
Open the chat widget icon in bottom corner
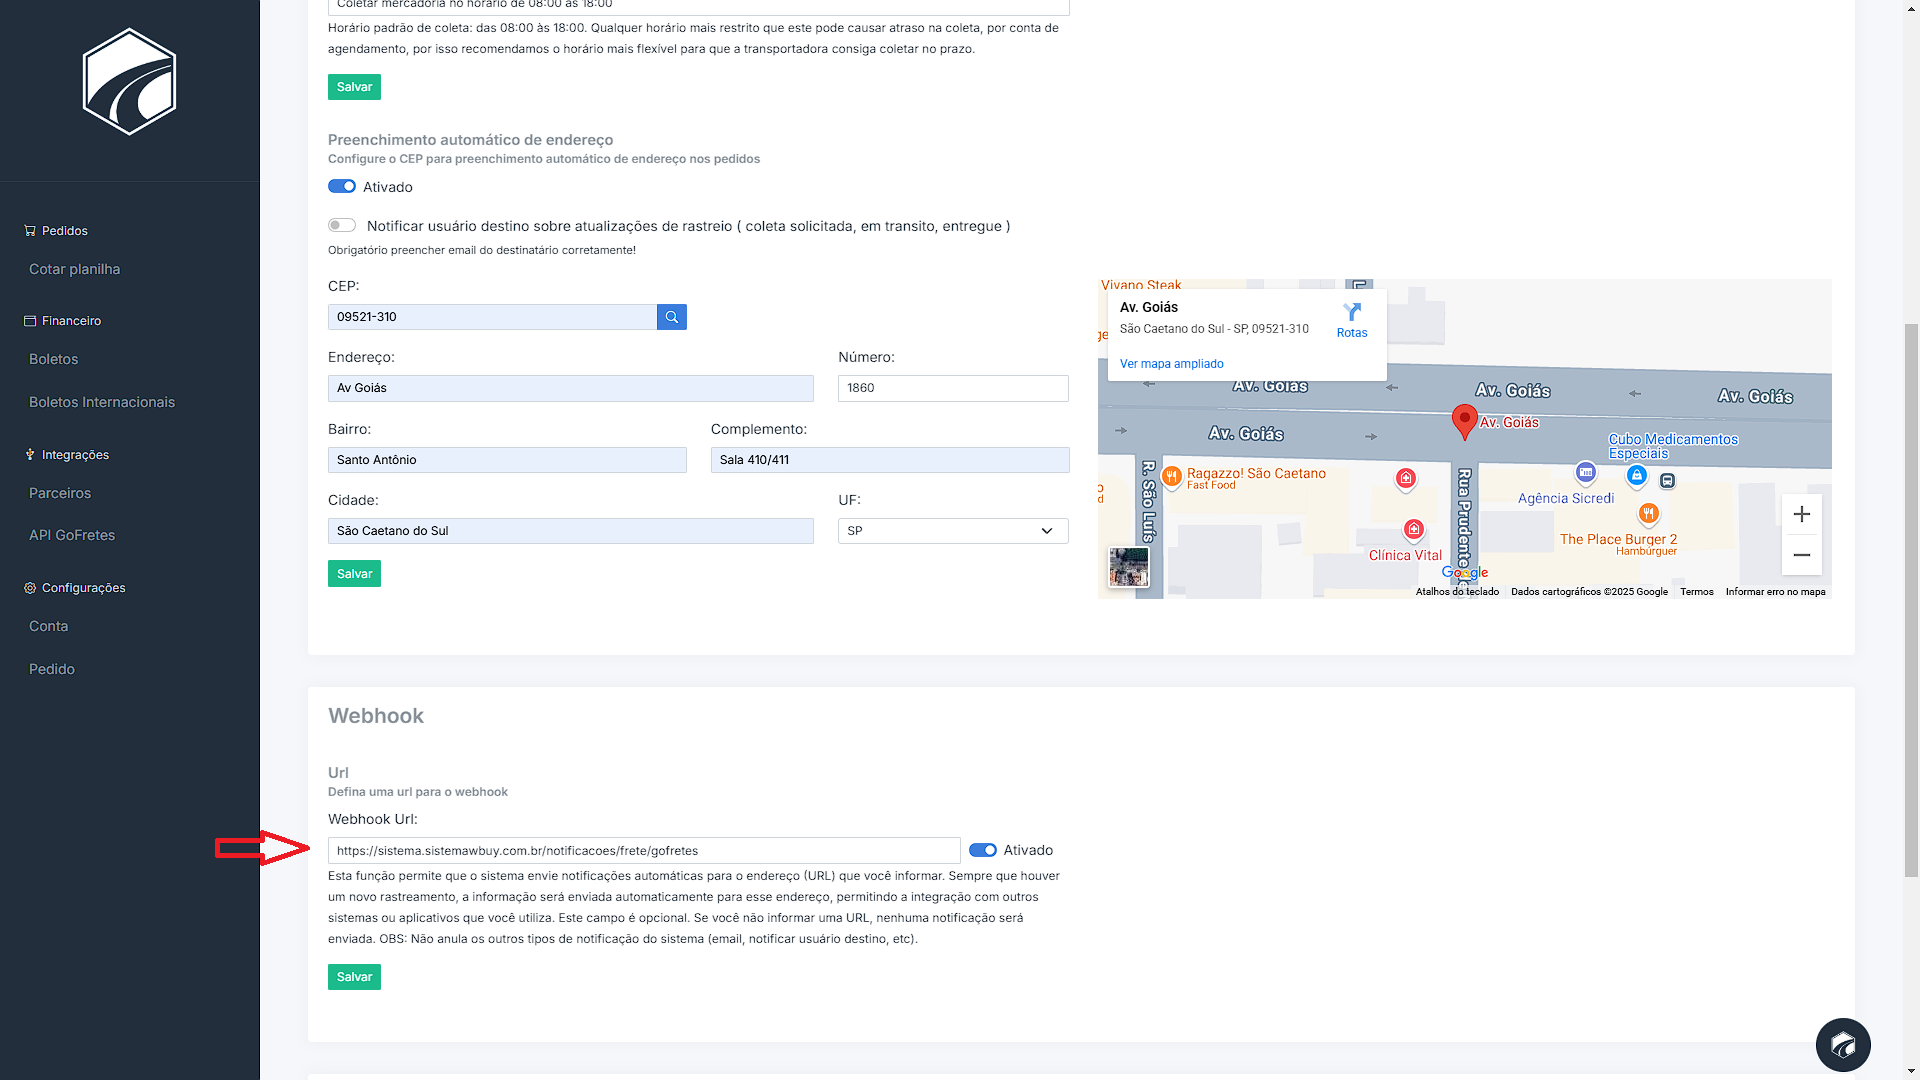coord(1842,1045)
